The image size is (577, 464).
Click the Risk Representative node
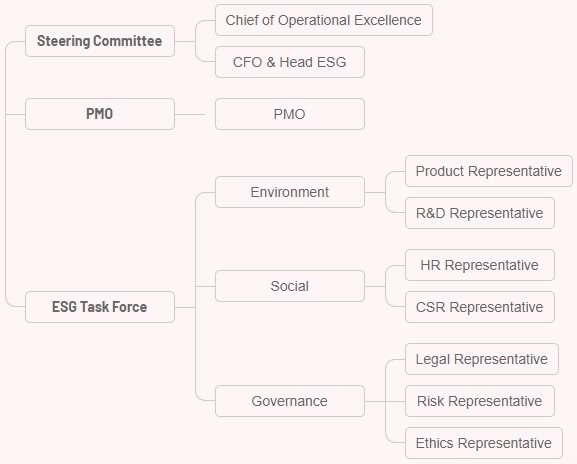click(480, 401)
